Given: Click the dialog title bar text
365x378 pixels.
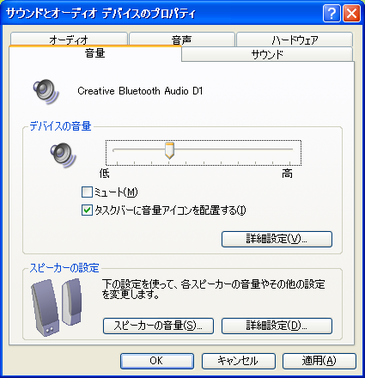Looking at the screenshot, I should (100, 14).
